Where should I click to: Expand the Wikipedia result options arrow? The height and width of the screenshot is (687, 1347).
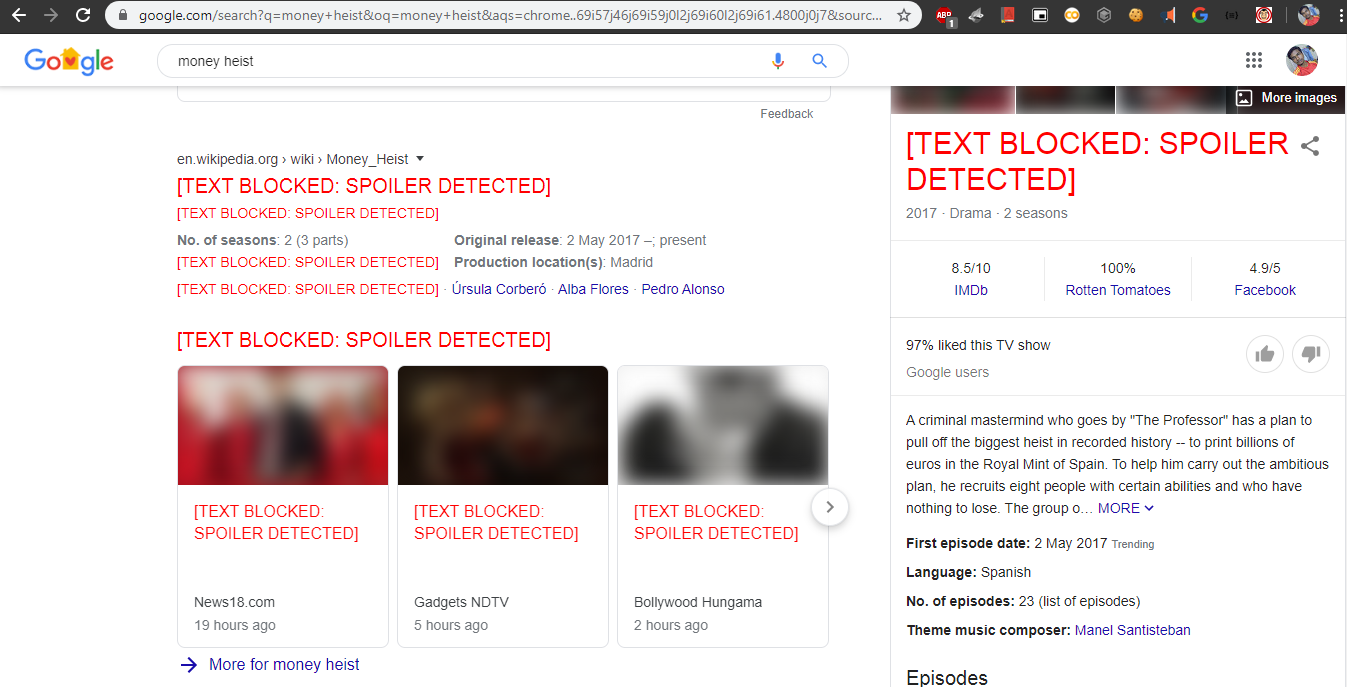[x=420, y=158]
